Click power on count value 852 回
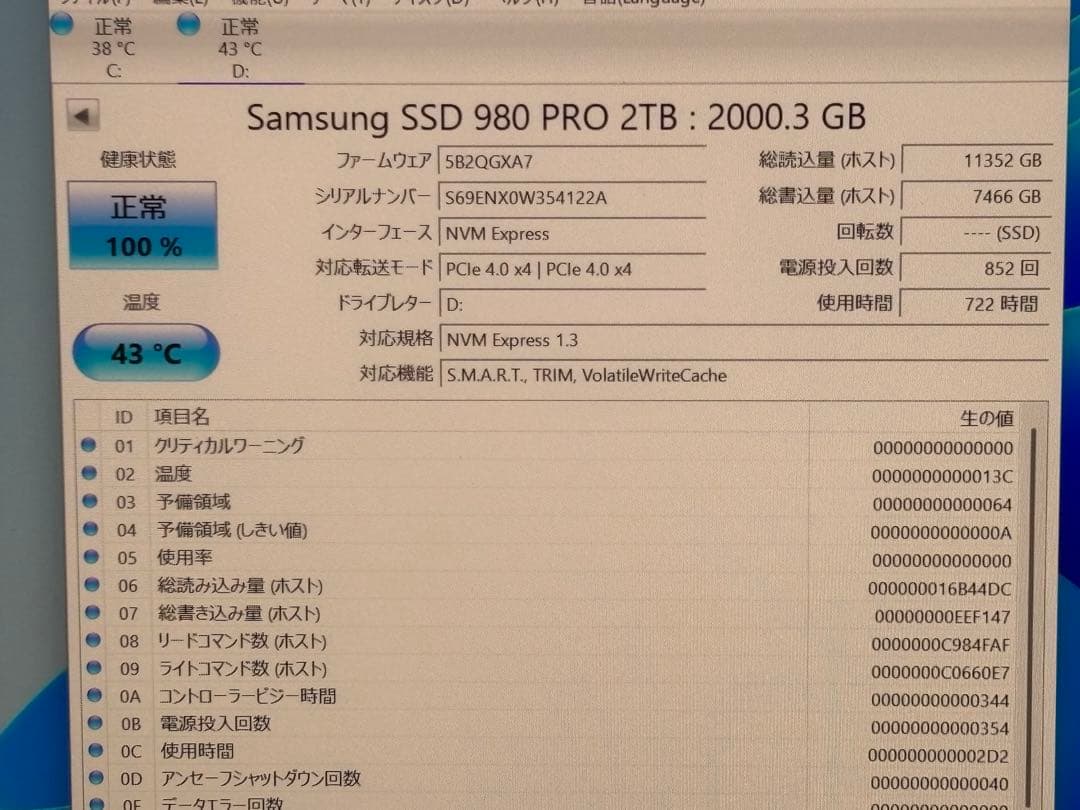The height and width of the screenshot is (810, 1080). (x=977, y=269)
